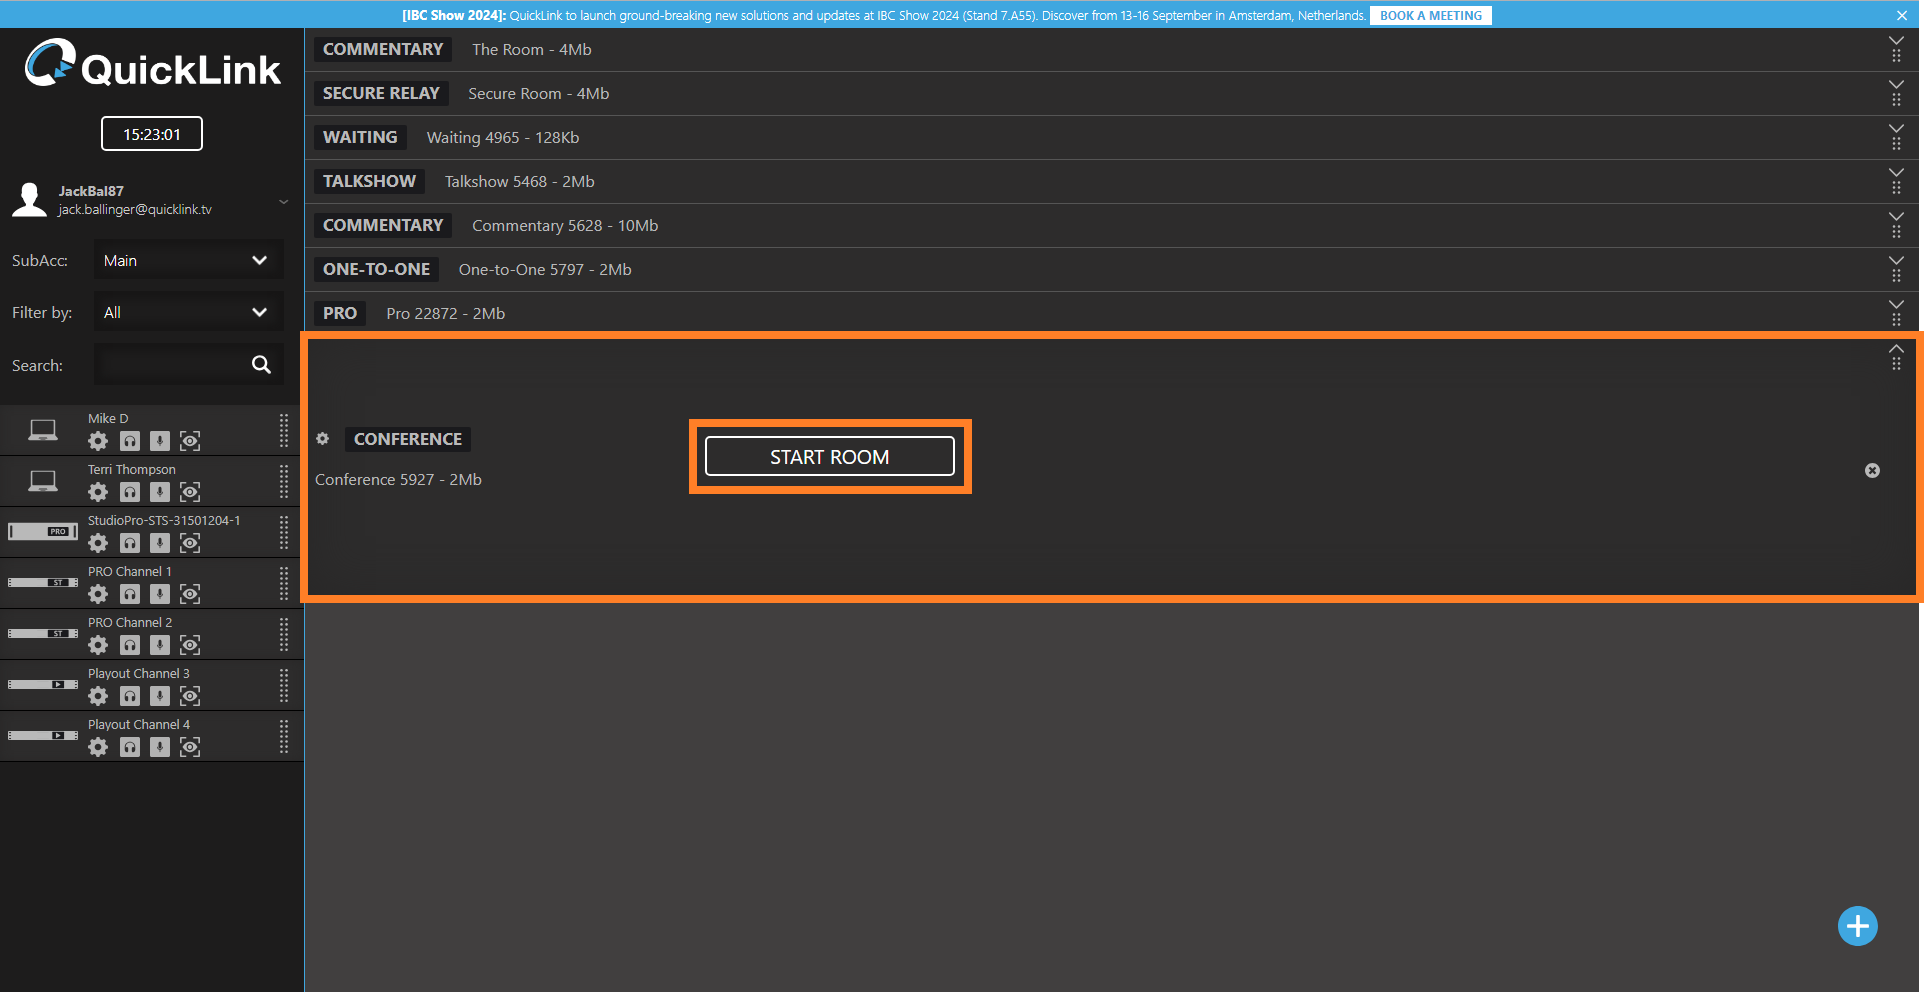Click the Conference room settings gear
This screenshot has height=992, width=1928.
tap(323, 439)
